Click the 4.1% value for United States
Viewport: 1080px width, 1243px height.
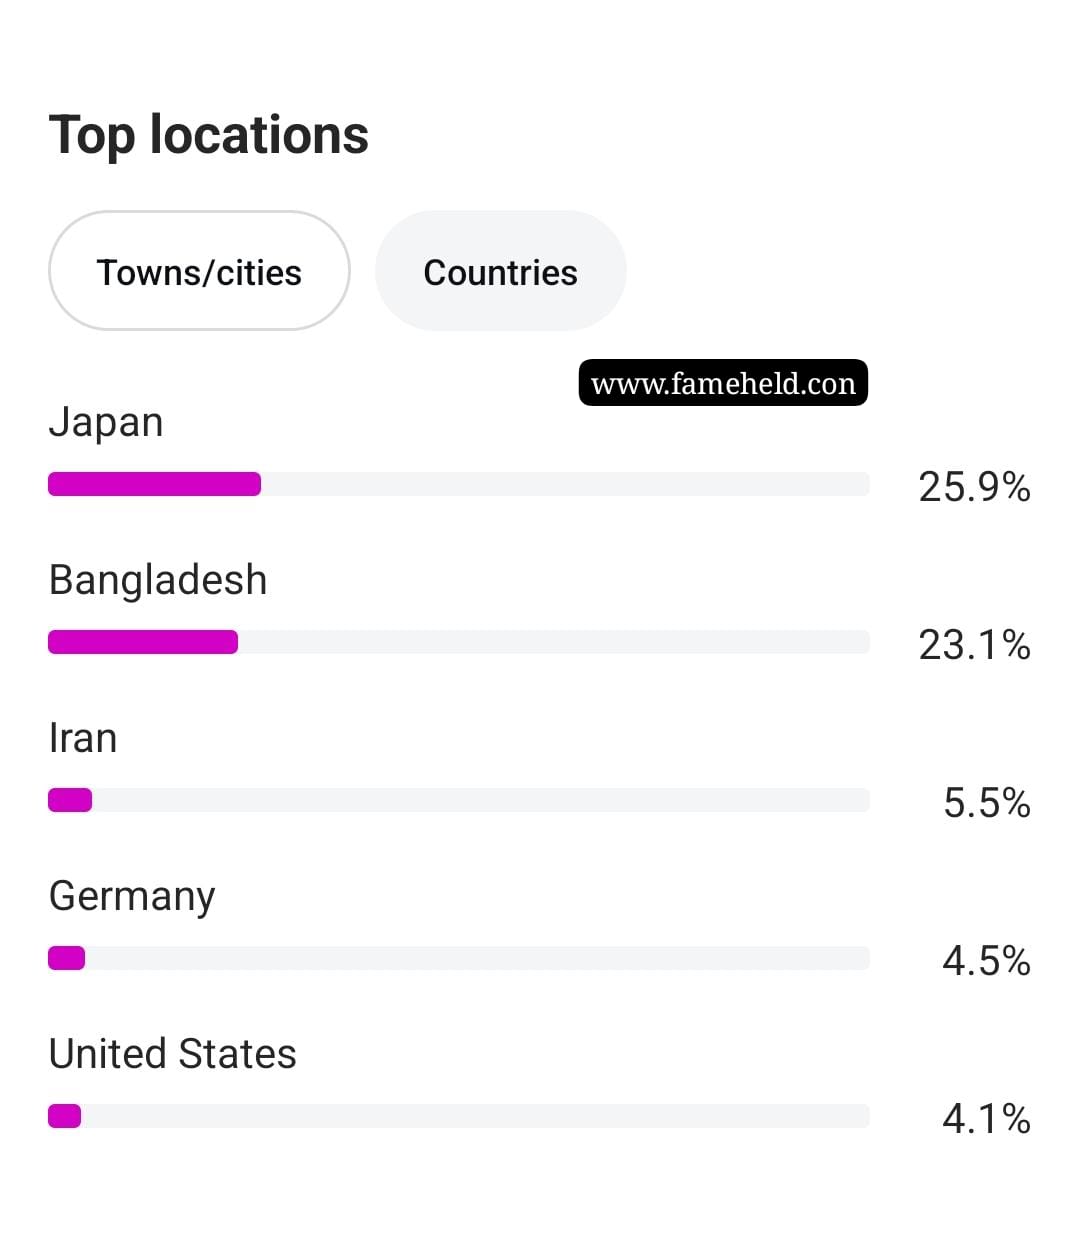[x=986, y=1119]
